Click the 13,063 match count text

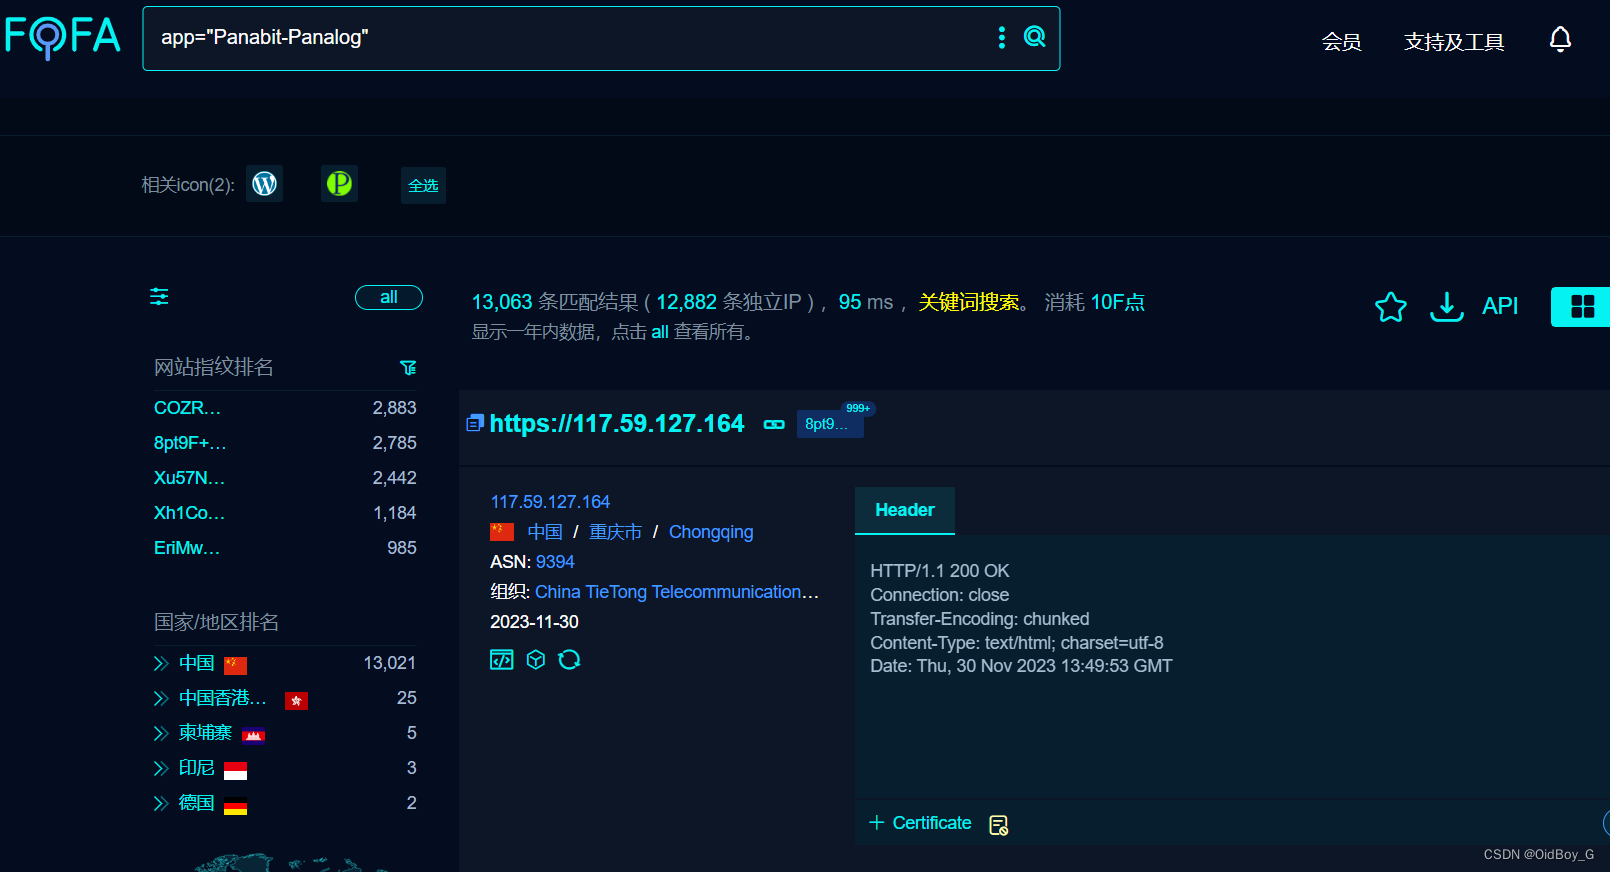(x=502, y=302)
